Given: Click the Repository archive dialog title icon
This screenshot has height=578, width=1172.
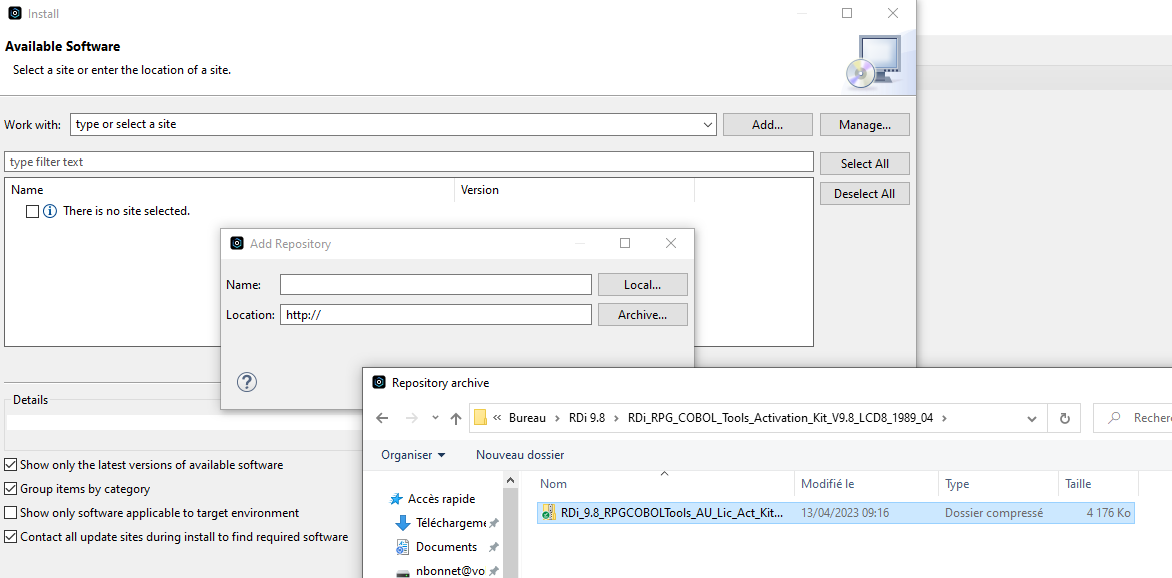Looking at the screenshot, I should 378,383.
